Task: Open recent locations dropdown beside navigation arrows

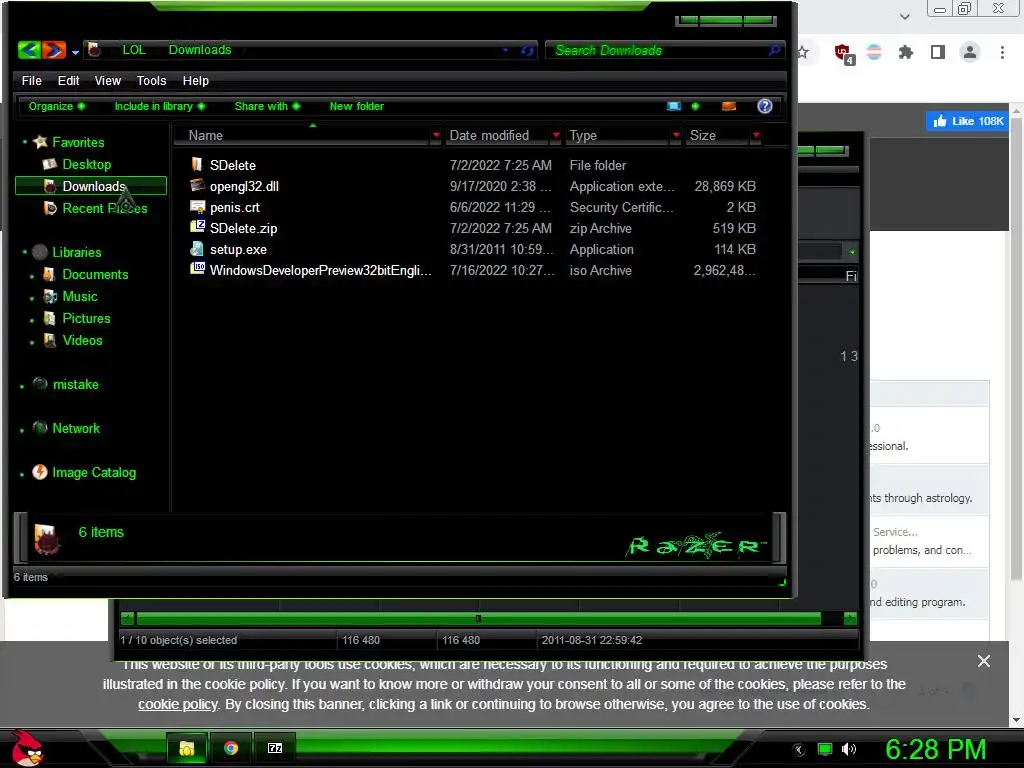Action: click(x=75, y=52)
